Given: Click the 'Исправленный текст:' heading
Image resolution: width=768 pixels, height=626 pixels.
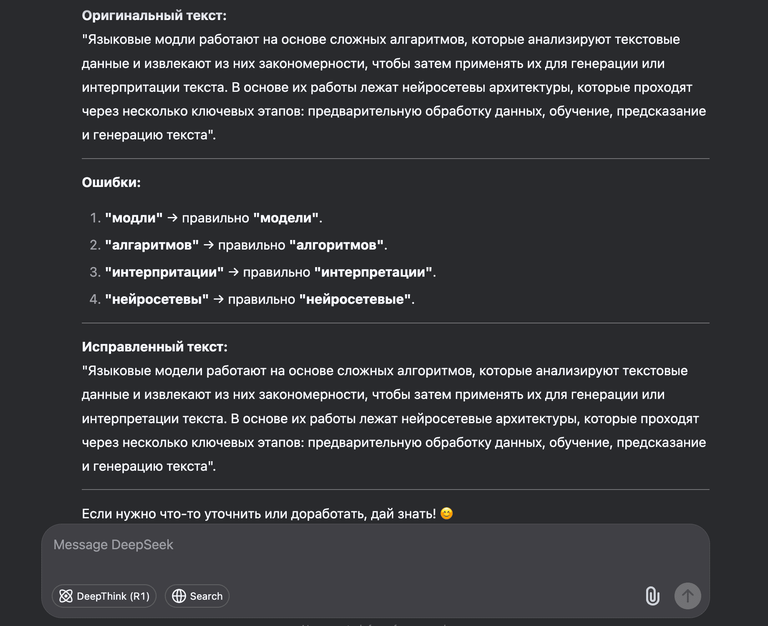Looking at the screenshot, I should 155,347.
